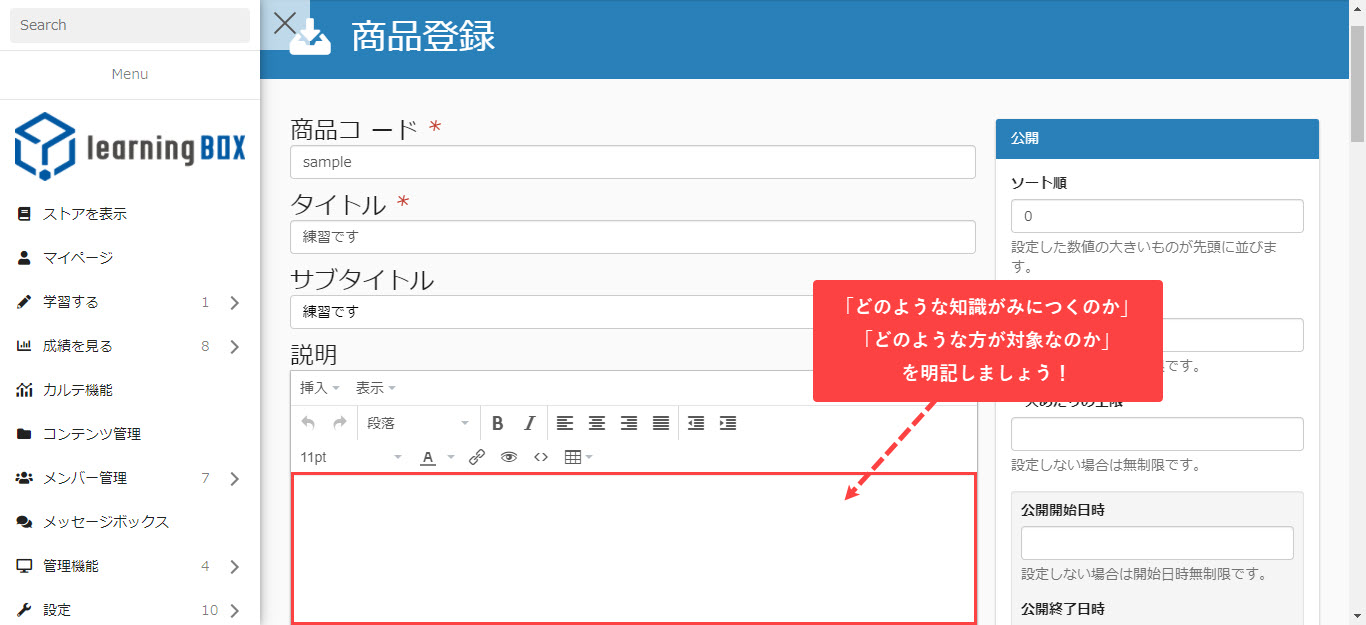The image size is (1366, 625).
Task: Toggle preview with the eye icon
Action: point(509,457)
